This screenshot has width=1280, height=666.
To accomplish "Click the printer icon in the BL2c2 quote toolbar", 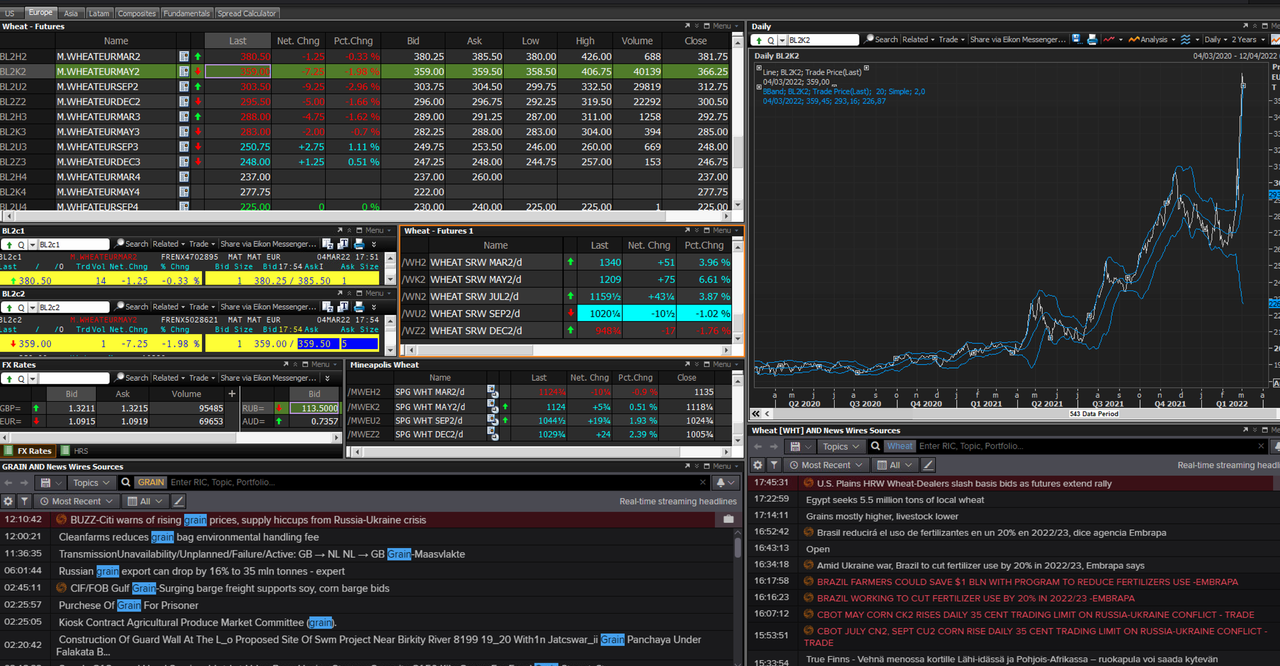I will [x=358, y=305].
